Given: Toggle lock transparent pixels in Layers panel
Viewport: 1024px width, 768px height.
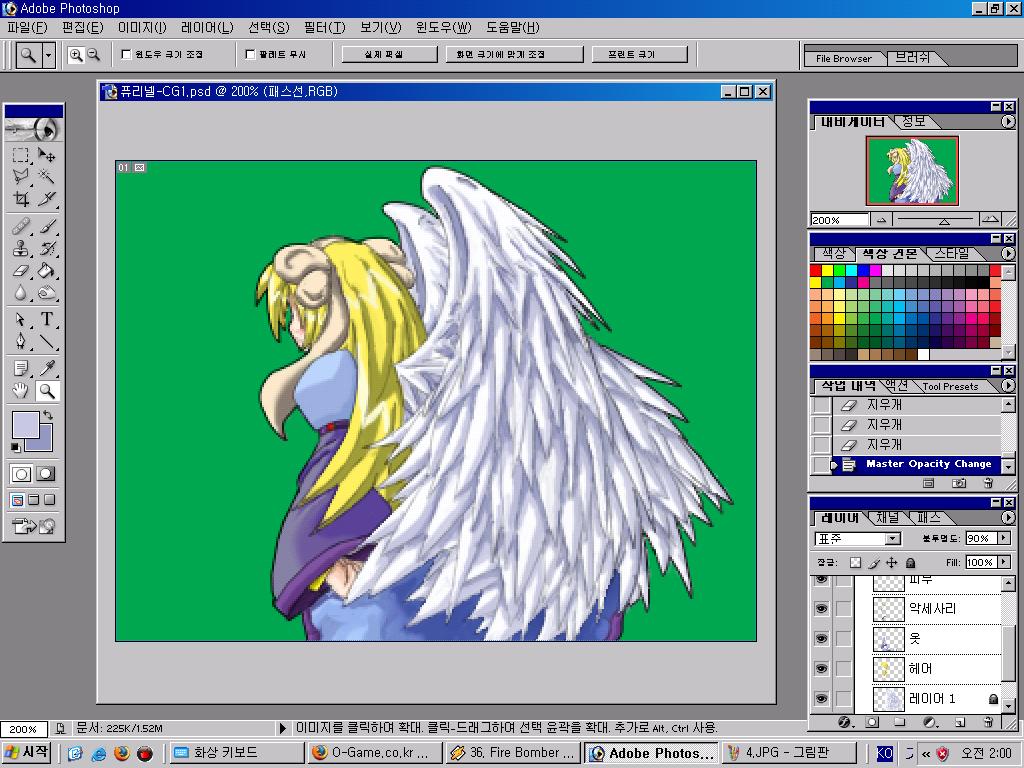Looking at the screenshot, I should 856,562.
